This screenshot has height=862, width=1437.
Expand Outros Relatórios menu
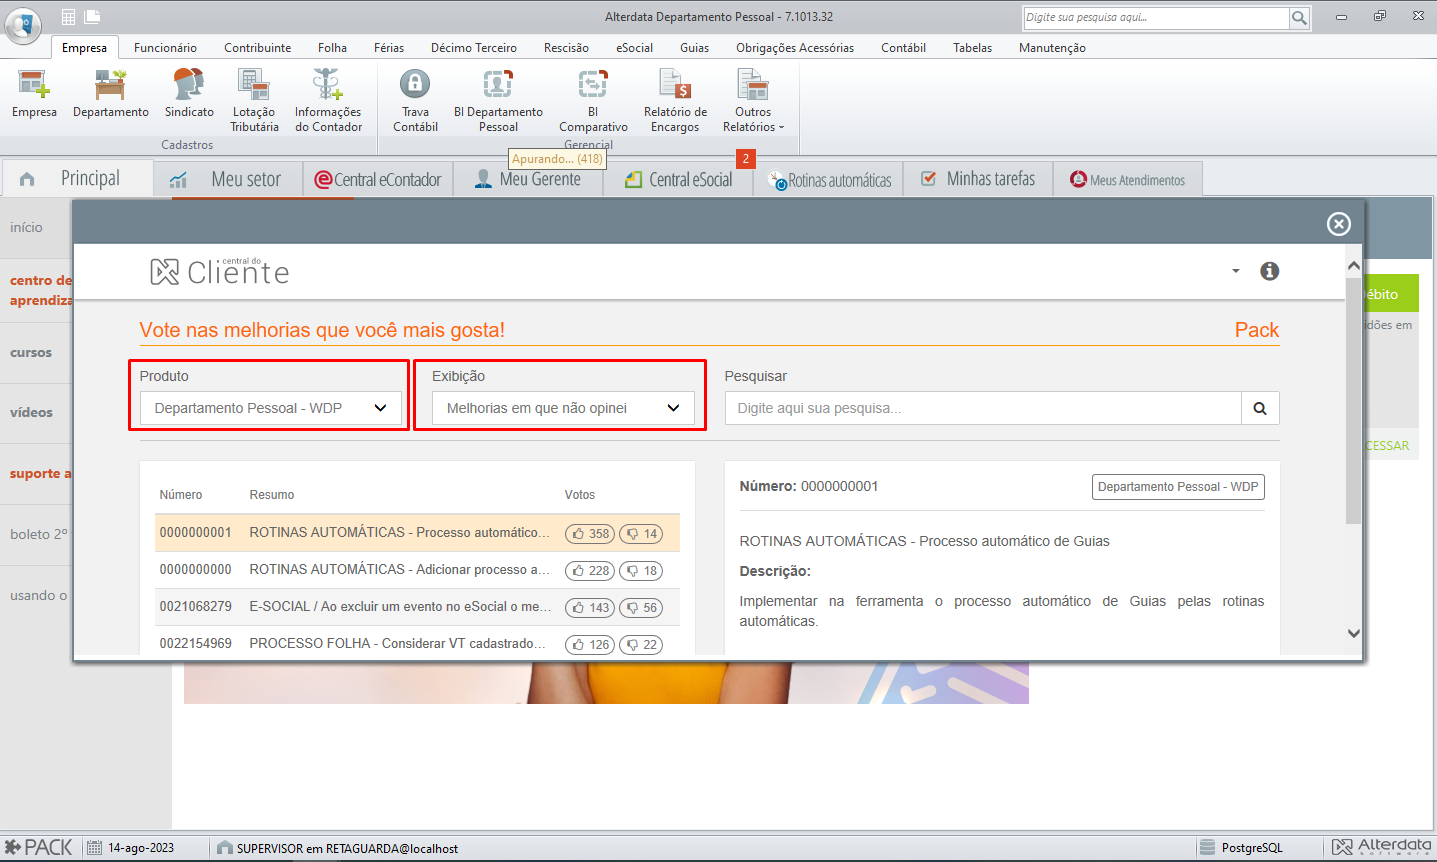[753, 100]
